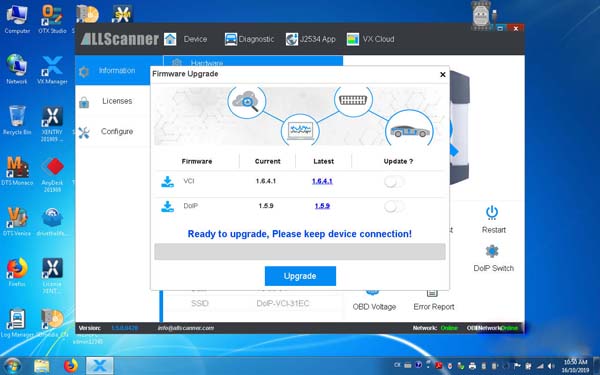Click the OBD connector icon in banner

[353, 100]
